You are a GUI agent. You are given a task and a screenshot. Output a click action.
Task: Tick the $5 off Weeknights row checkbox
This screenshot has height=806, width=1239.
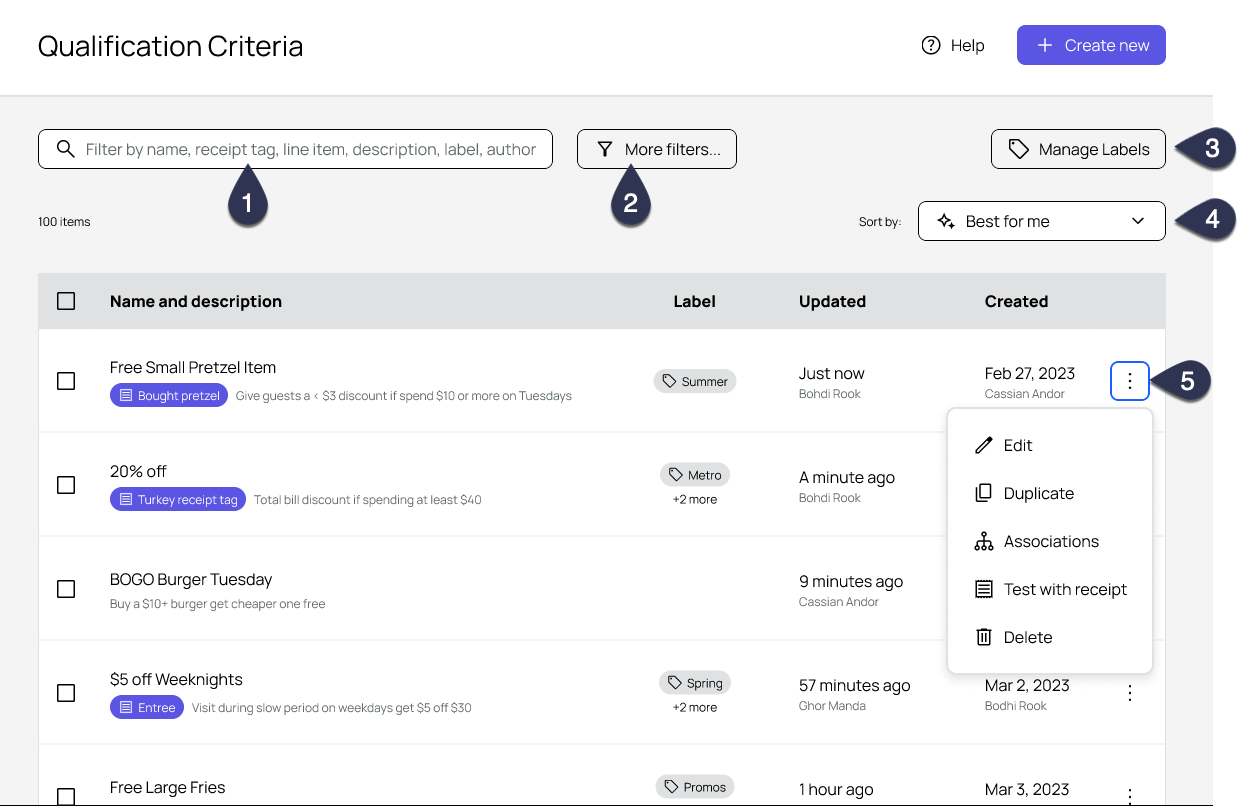pos(66,693)
